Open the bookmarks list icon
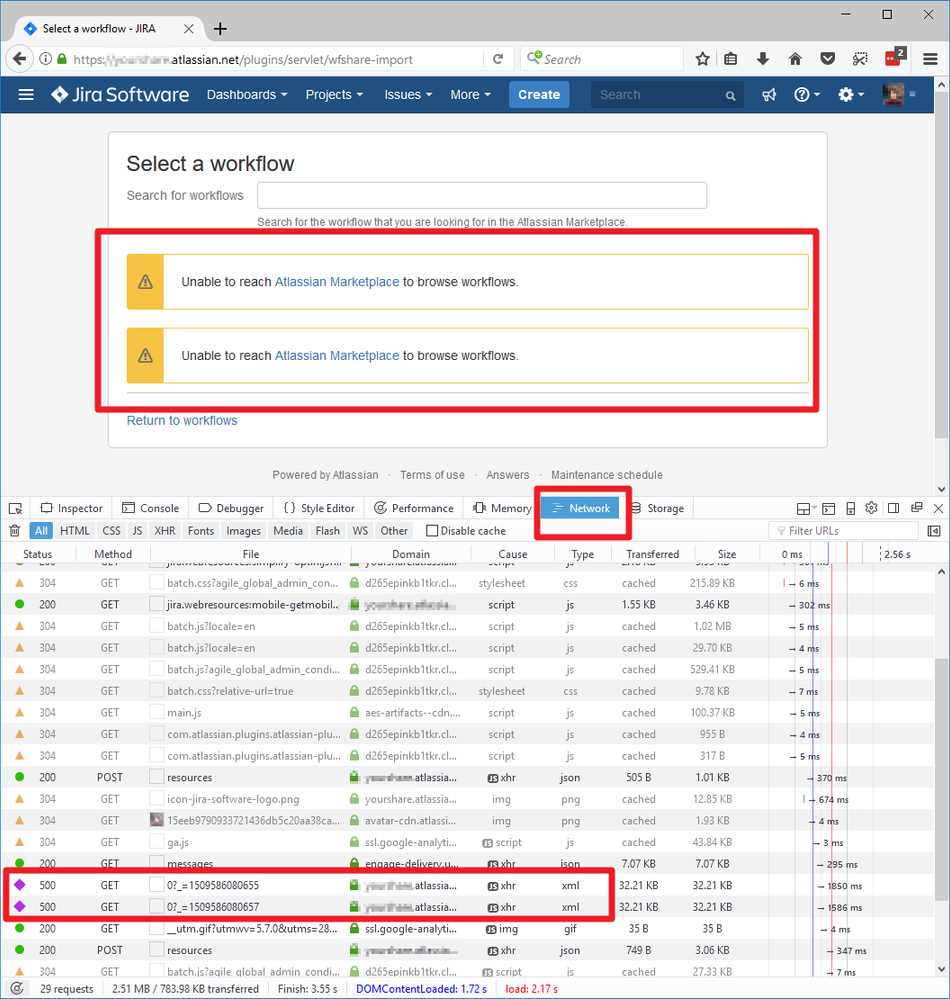This screenshot has width=950, height=999. tap(731, 59)
